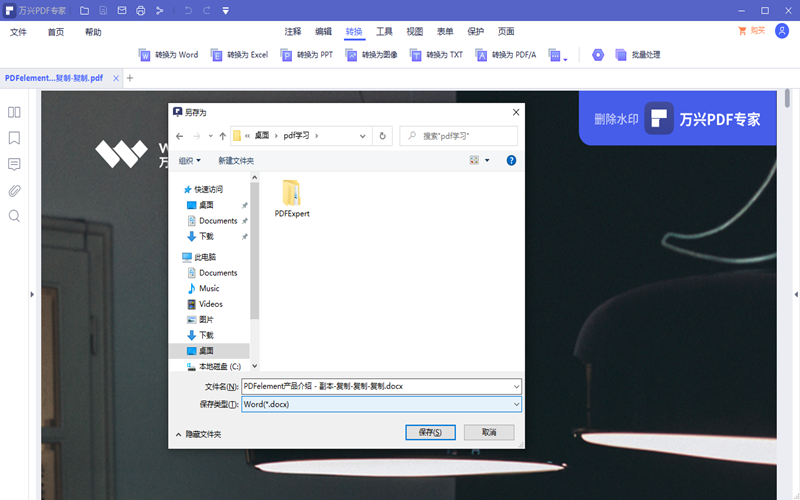The width and height of the screenshot is (800, 500).
Task: Convert PDF to PPT
Action: tap(307, 55)
